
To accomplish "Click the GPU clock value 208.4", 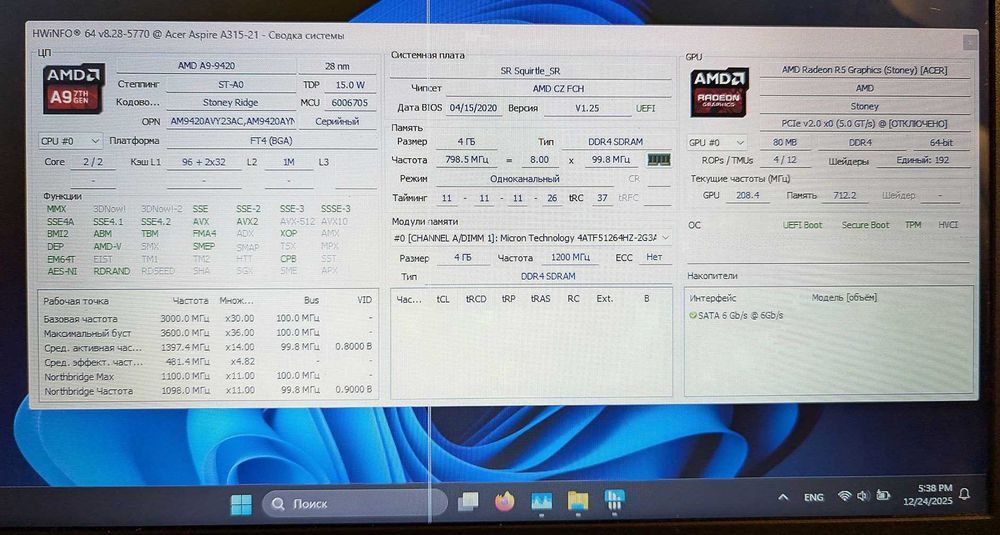I will tap(747, 195).
